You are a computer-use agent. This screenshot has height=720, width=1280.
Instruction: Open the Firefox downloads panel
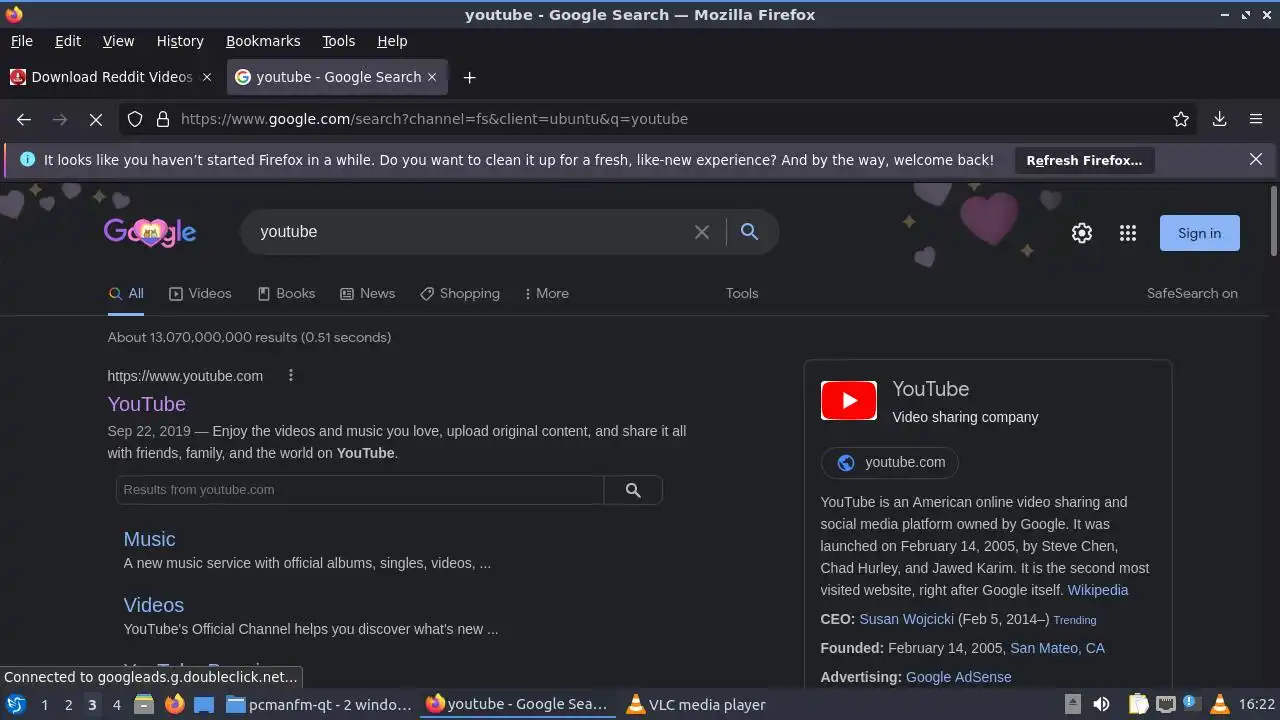[1220, 119]
